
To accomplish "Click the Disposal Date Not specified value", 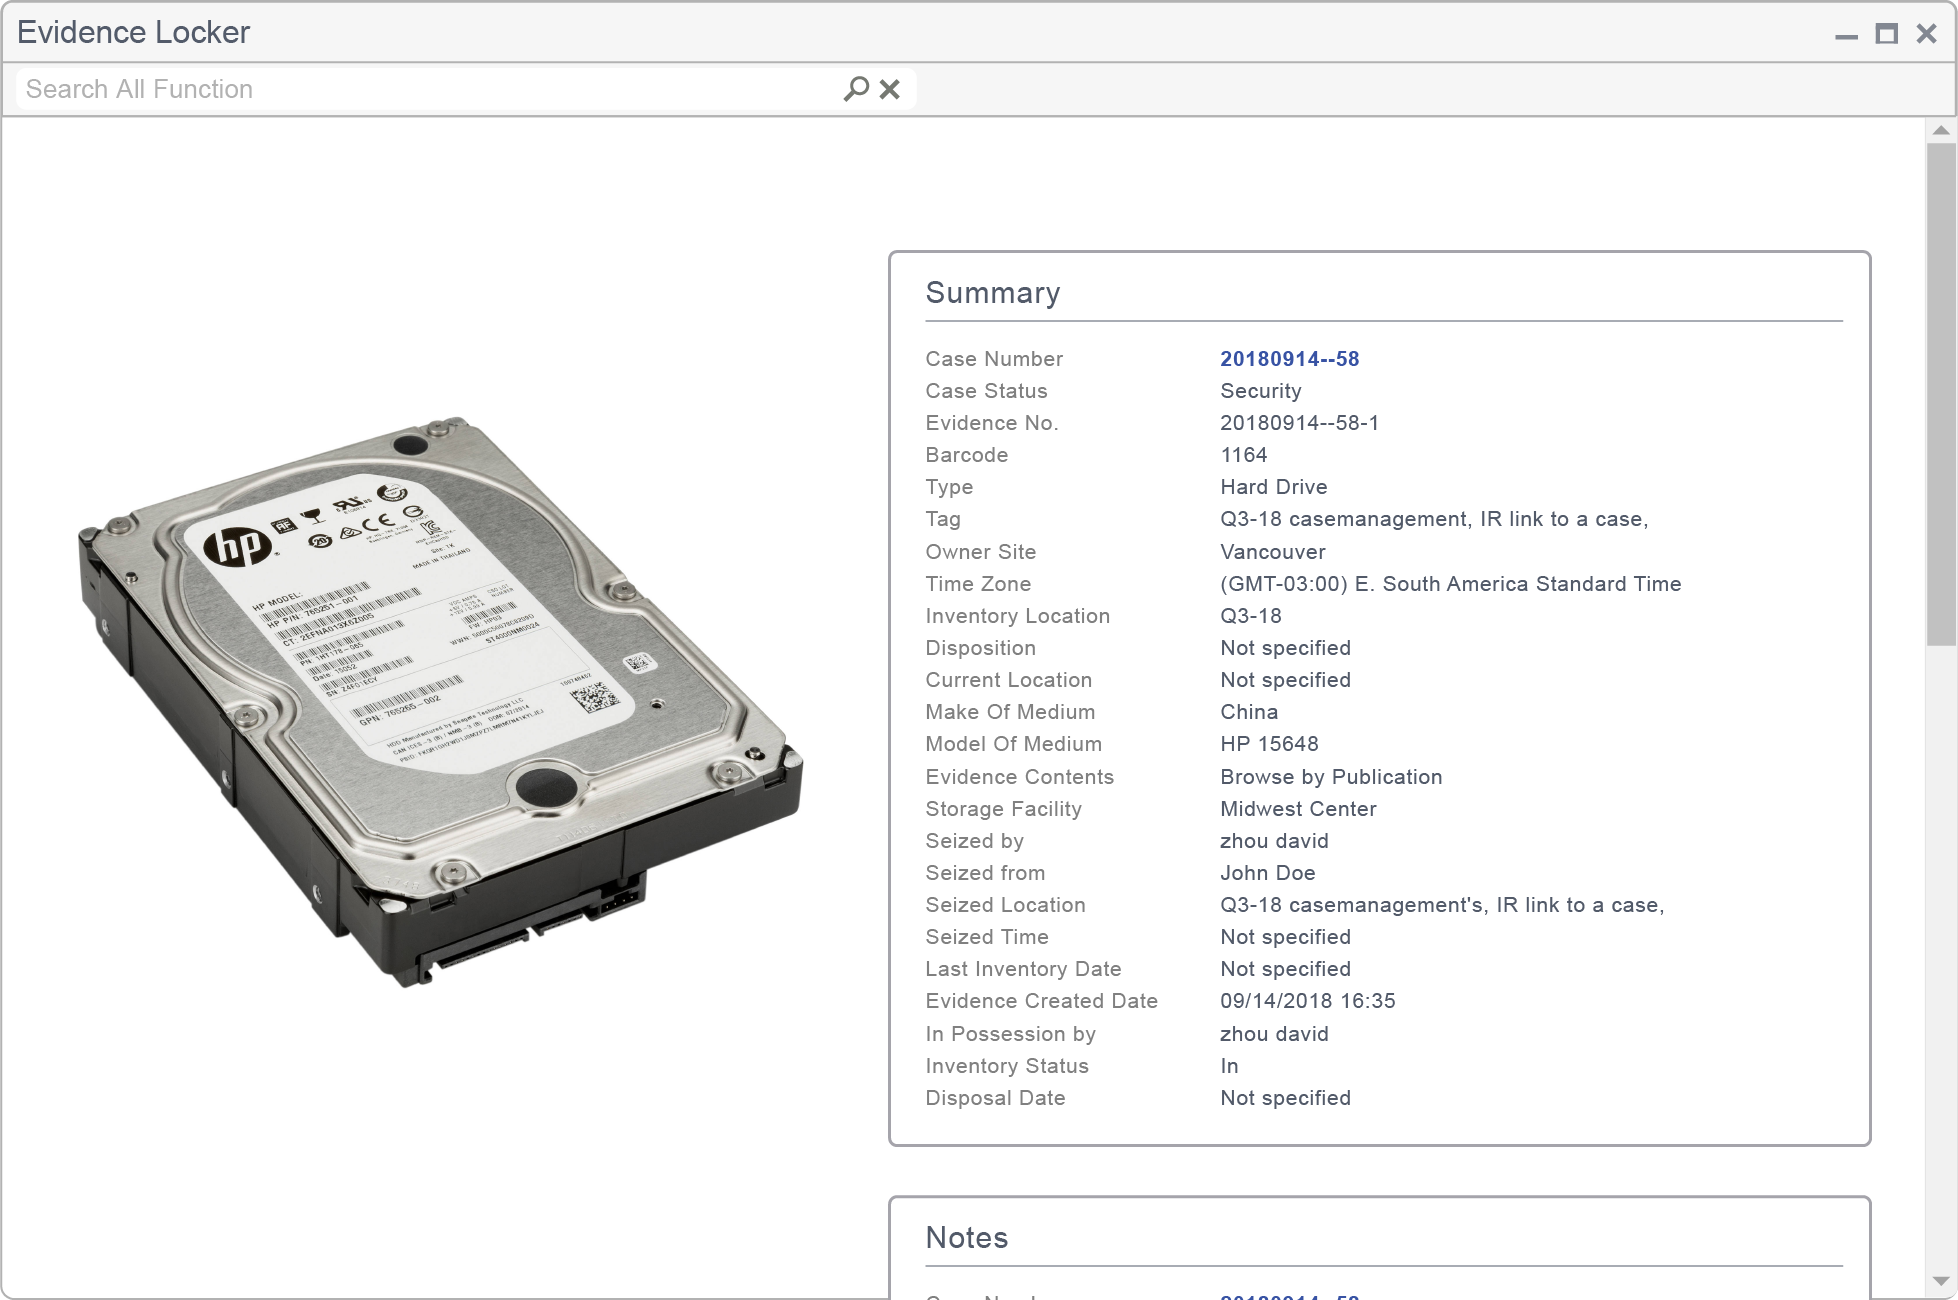I will (x=1285, y=1098).
